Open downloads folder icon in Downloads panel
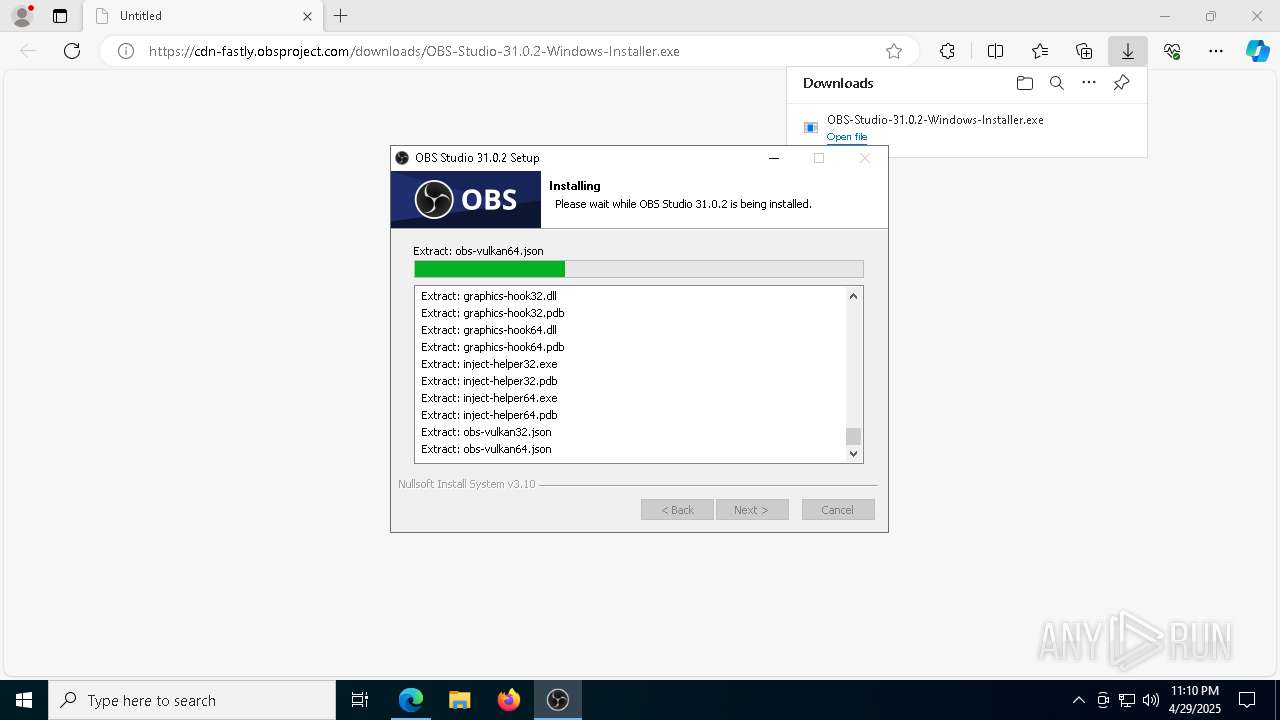Screen dimensions: 1280x720 [1024, 83]
